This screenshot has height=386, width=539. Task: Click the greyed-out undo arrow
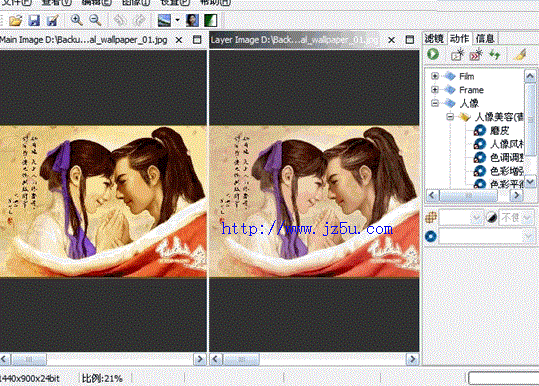[x=120, y=21]
